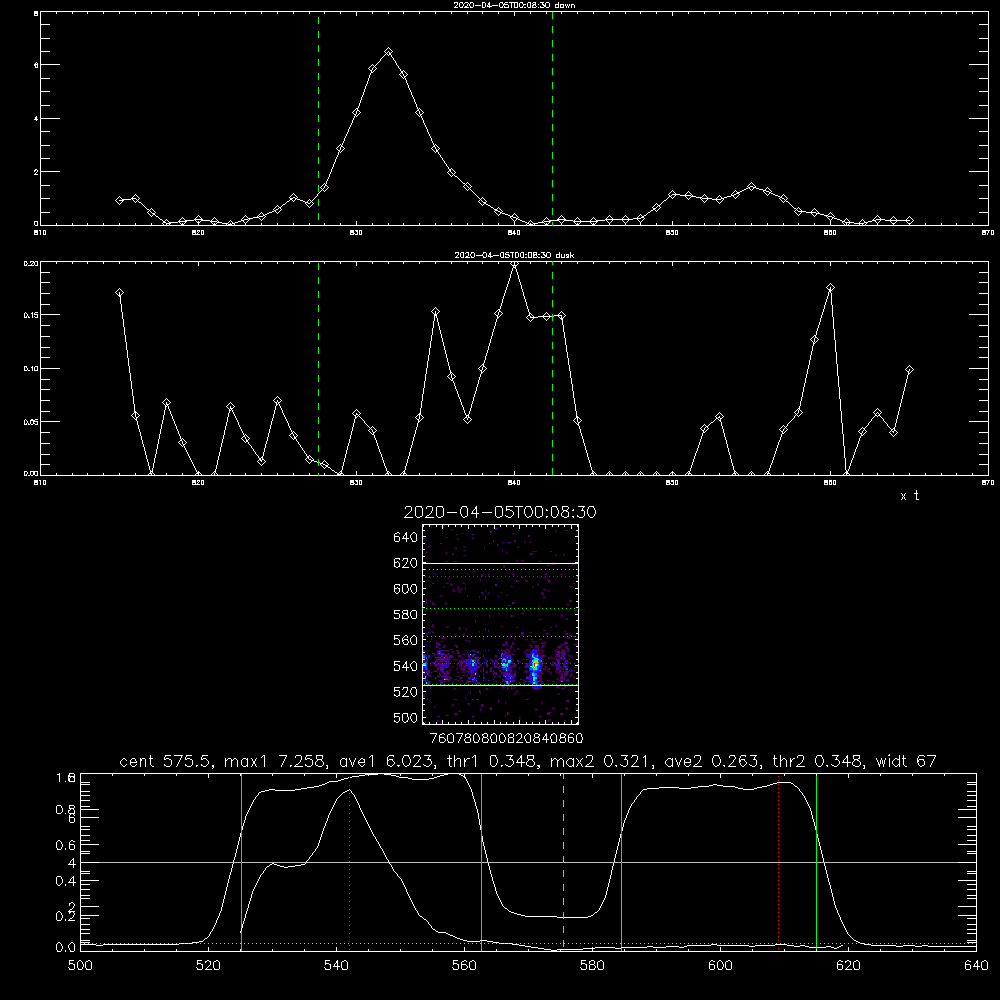Click the 'x t' label below dusk plot
This screenshot has width=1000, height=1000.
pyautogui.click(x=909, y=496)
